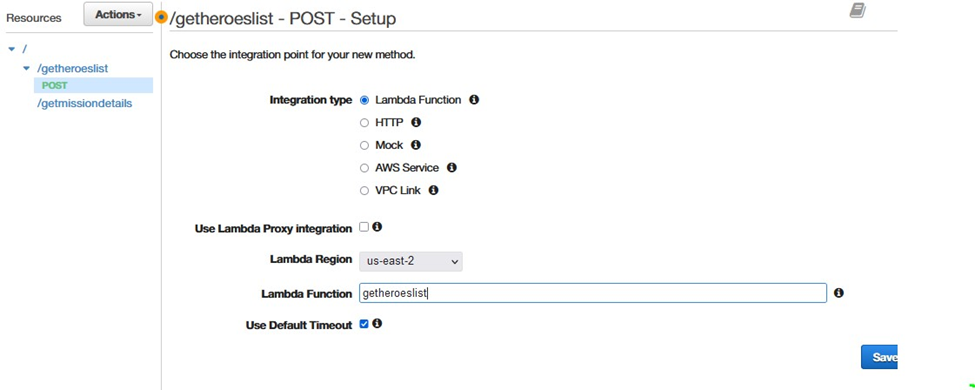Select the Mock integration type
This screenshot has width=975, height=390.
coord(364,146)
